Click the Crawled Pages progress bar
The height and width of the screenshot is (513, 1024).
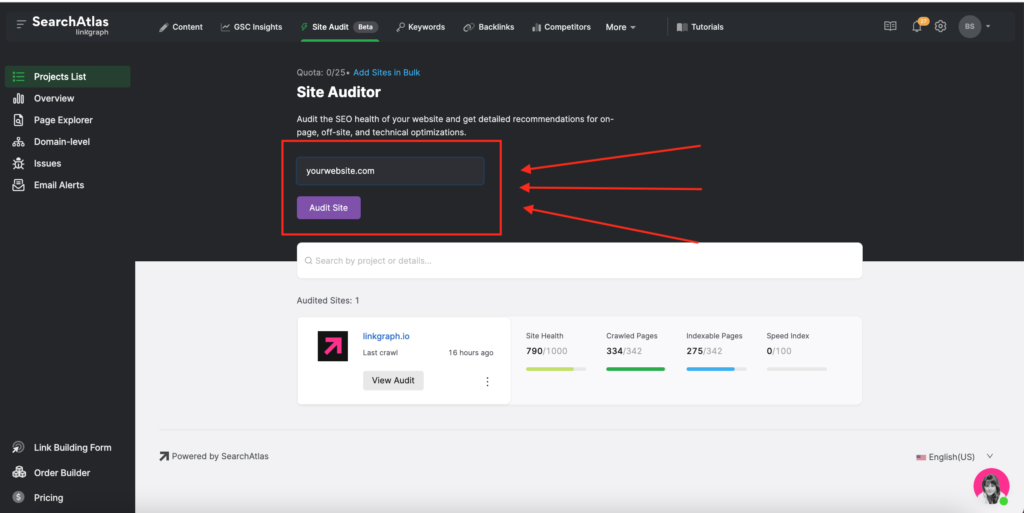(635, 369)
